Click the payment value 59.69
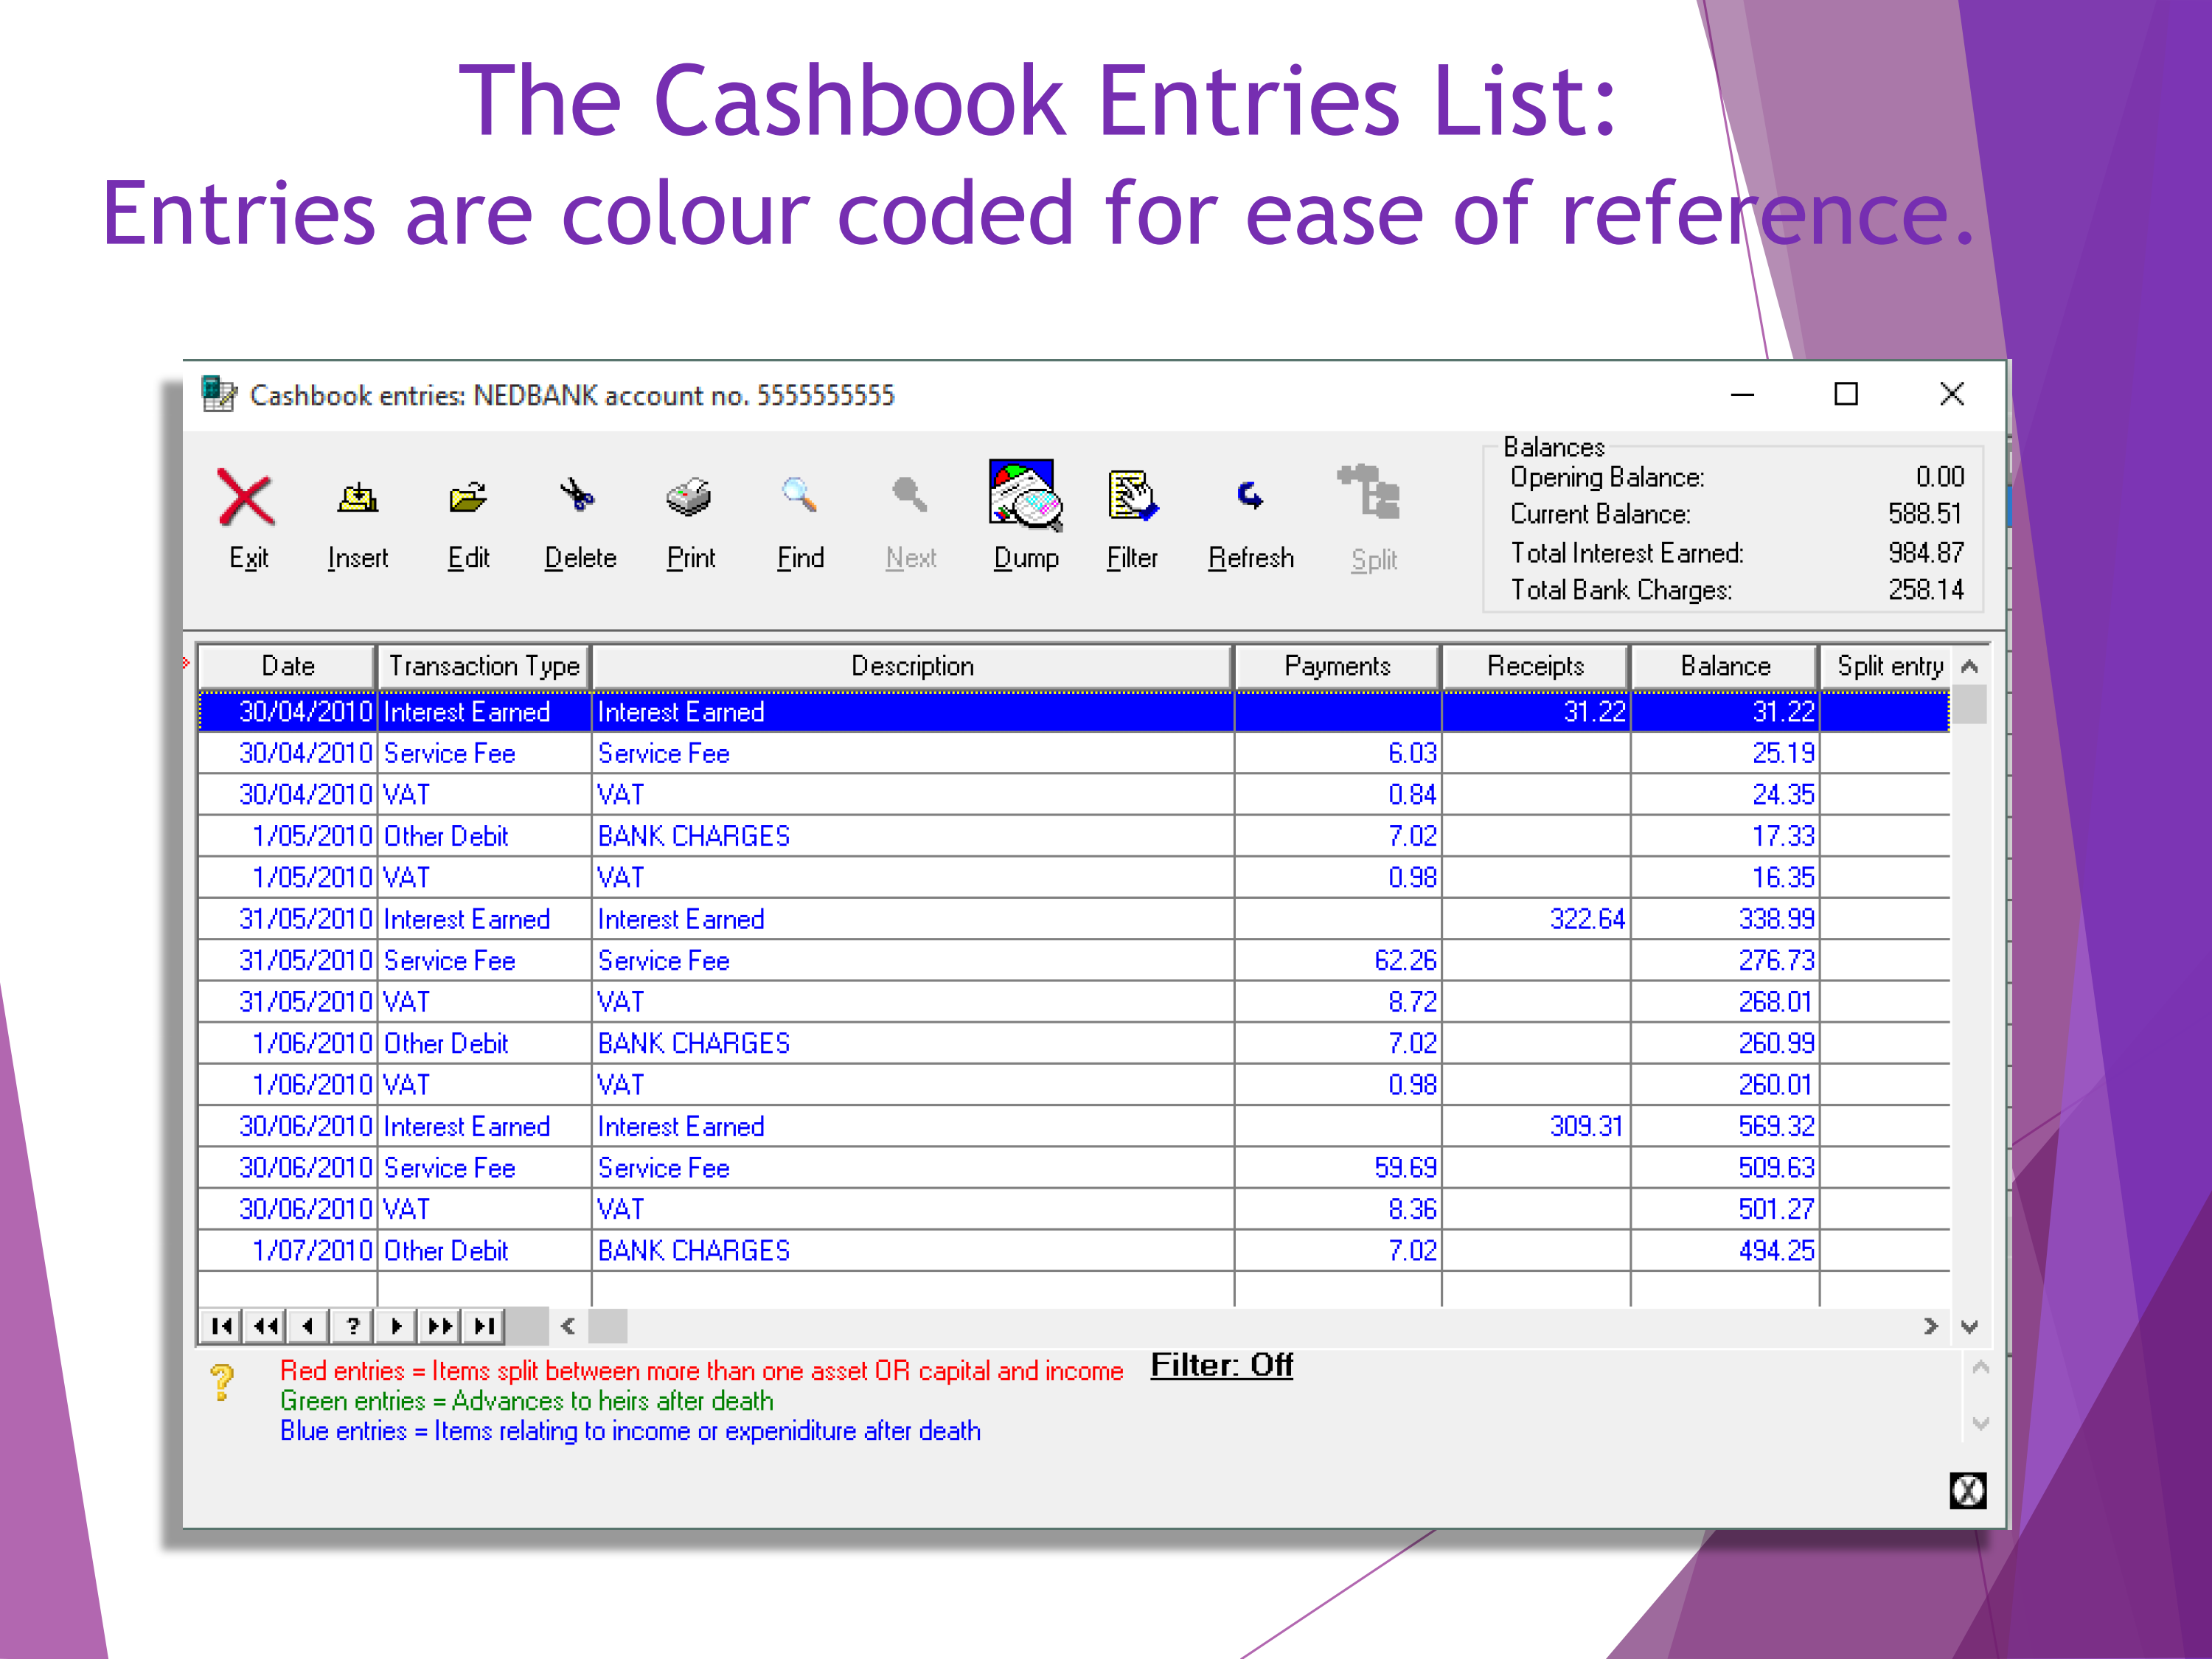Screen dimensions: 2212x1659 [1405, 1168]
